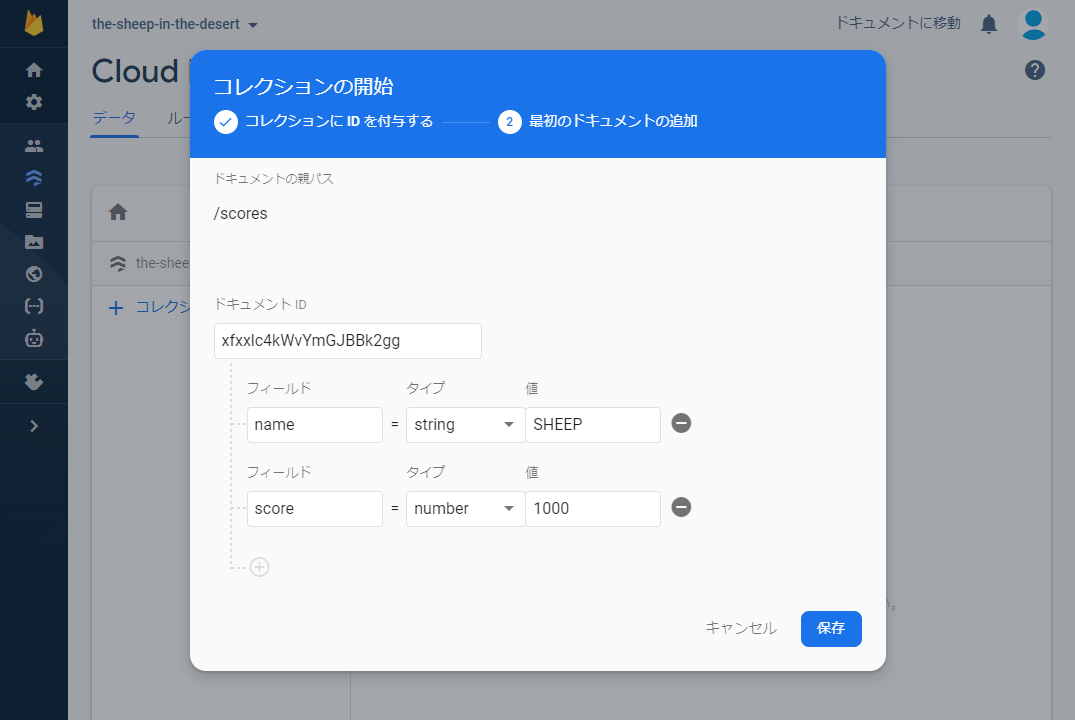This screenshot has width=1075, height=720.
Task: Open project settings gear icon
Action: 34,102
